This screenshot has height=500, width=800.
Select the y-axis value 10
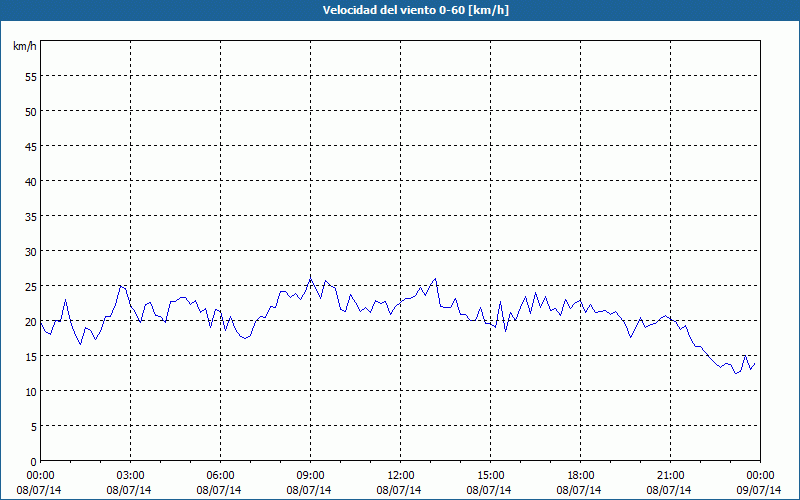click(x=31, y=392)
